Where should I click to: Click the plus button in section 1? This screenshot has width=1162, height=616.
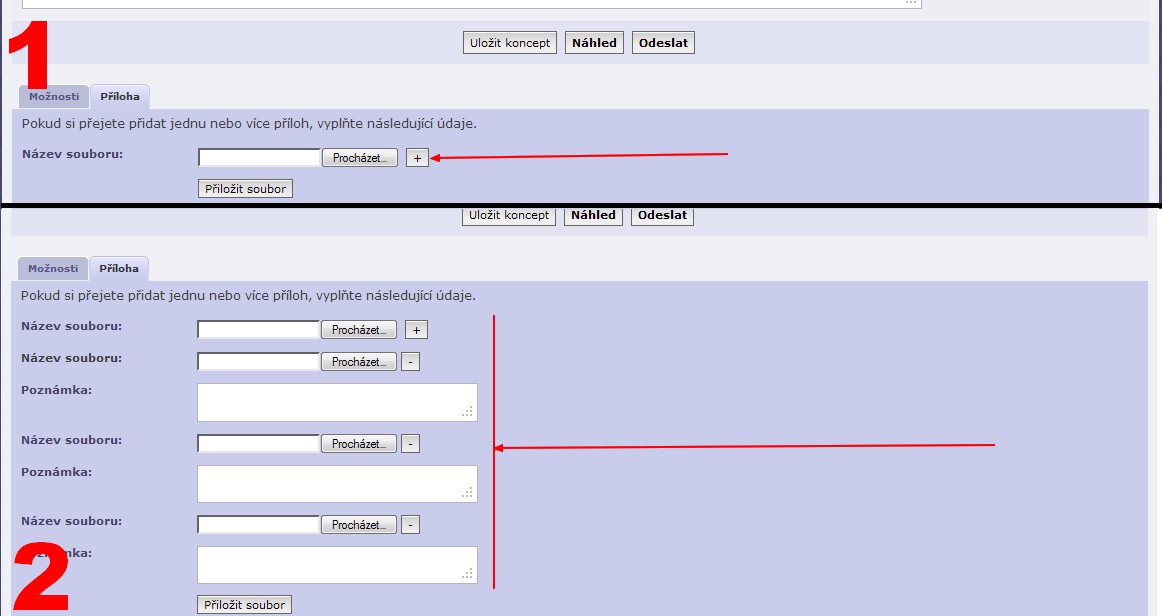point(417,158)
